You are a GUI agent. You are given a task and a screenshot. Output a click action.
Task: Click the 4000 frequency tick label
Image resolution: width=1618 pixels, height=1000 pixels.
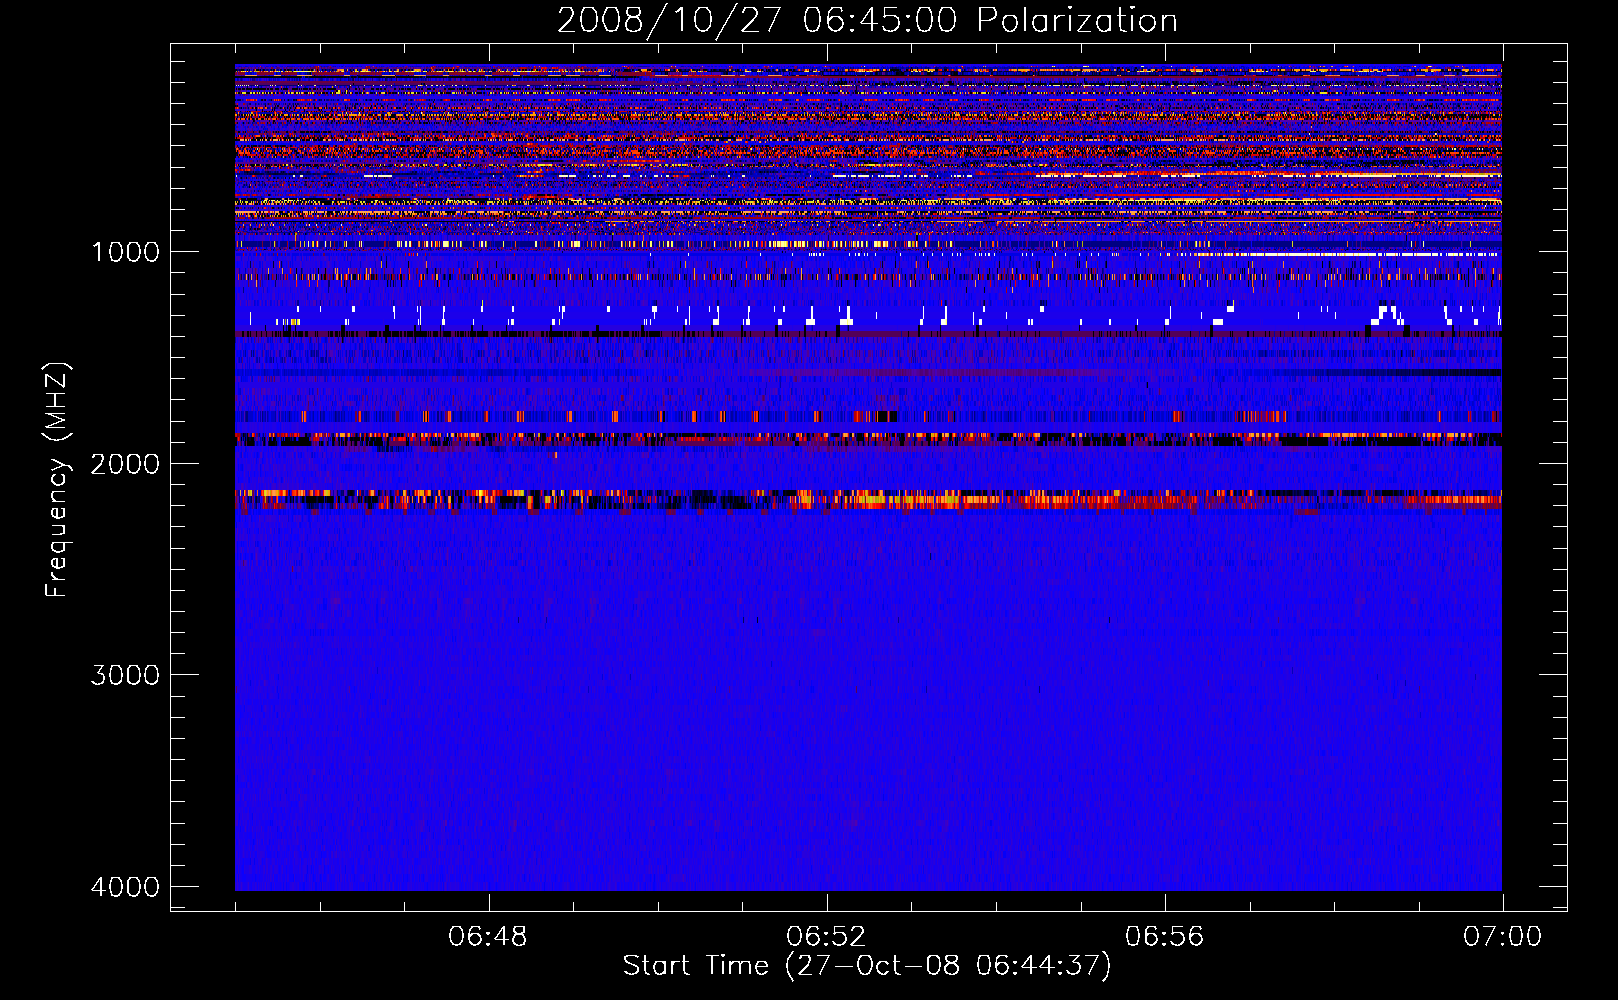125,887
